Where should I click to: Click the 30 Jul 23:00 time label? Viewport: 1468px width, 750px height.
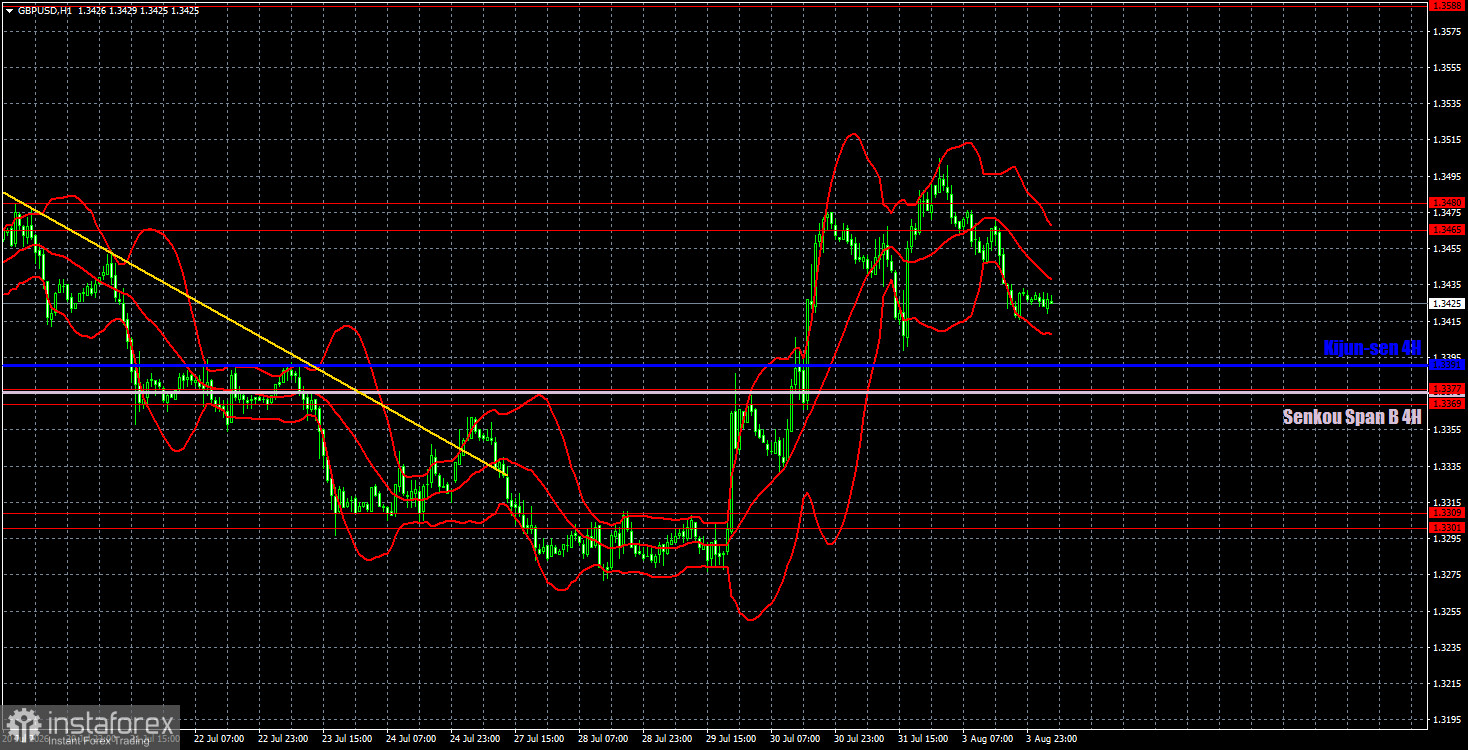[x=859, y=739]
